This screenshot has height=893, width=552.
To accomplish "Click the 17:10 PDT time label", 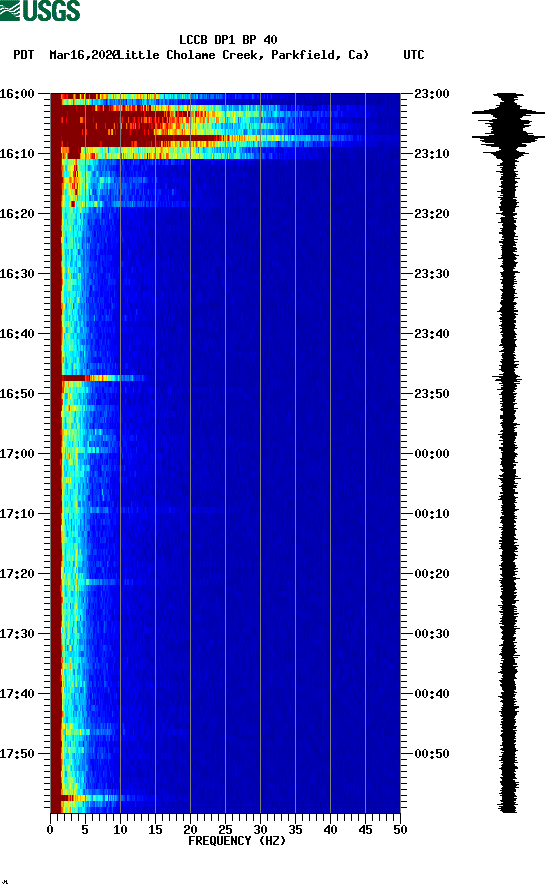I will (17, 514).
